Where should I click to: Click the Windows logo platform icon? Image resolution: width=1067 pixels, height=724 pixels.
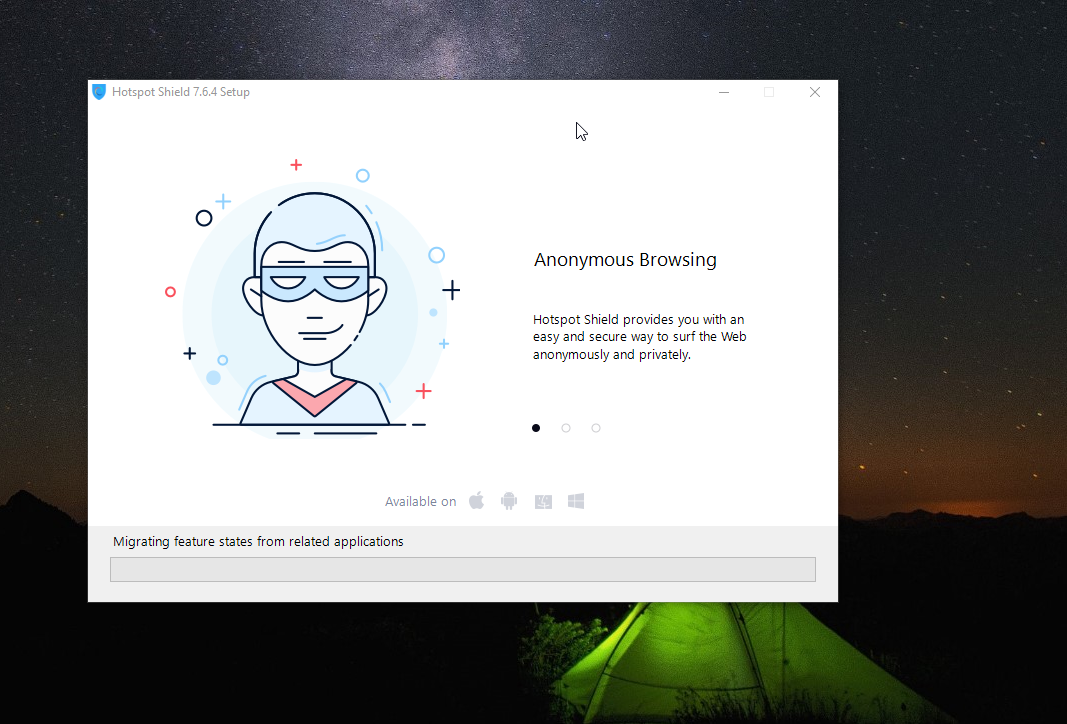(x=576, y=501)
